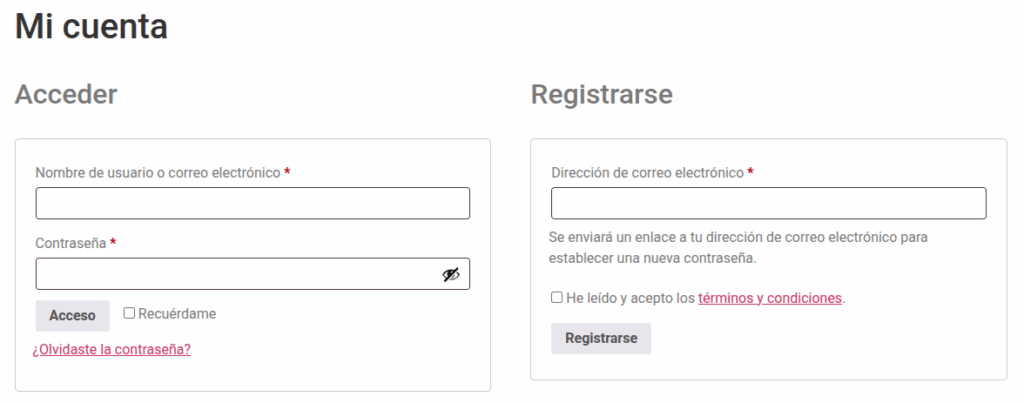Enable the Recuérdame checkbox
The height and width of the screenshot is (403, 1024).
pyautogui.click(x=129, y=313)
